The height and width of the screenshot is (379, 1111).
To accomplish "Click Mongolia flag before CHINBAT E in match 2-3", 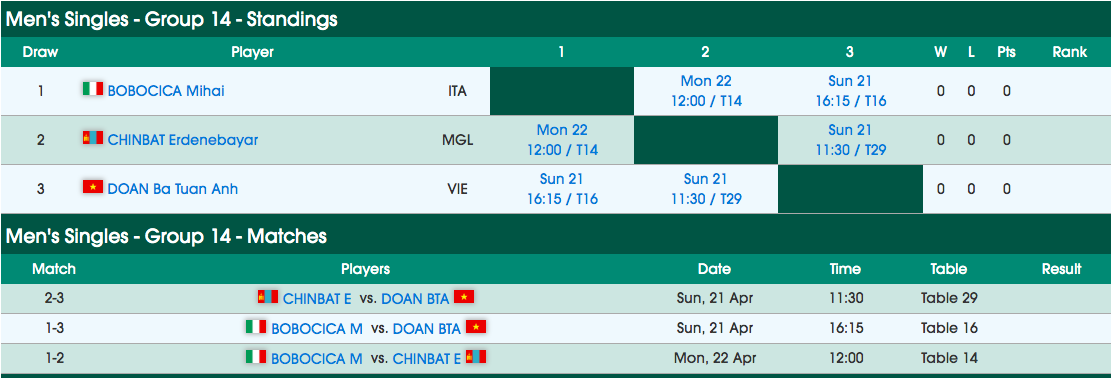I will pos(268,298).
